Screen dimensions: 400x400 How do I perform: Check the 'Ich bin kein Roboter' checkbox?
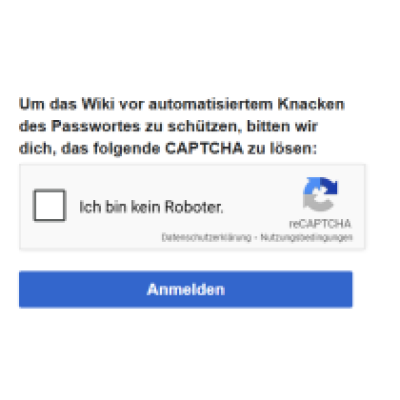pyautogui.click(x=49, y=205)
